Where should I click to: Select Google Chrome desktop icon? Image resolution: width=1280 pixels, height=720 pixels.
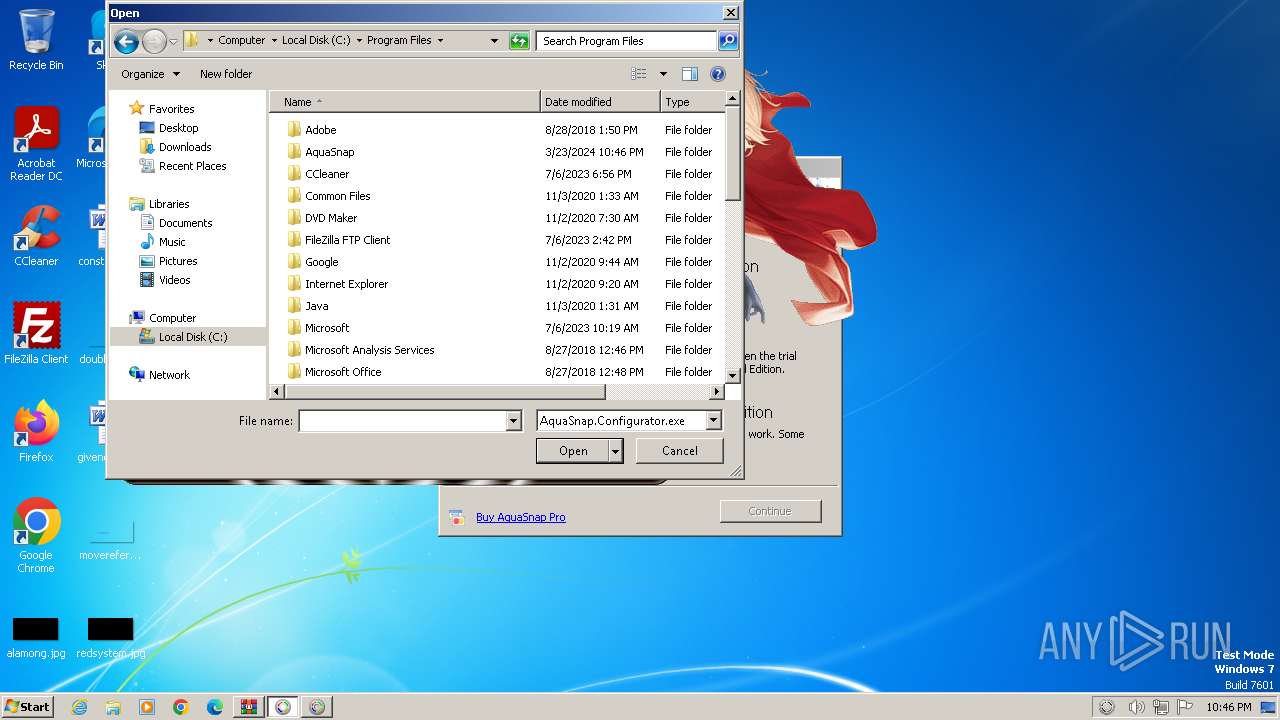click(36, 536)
